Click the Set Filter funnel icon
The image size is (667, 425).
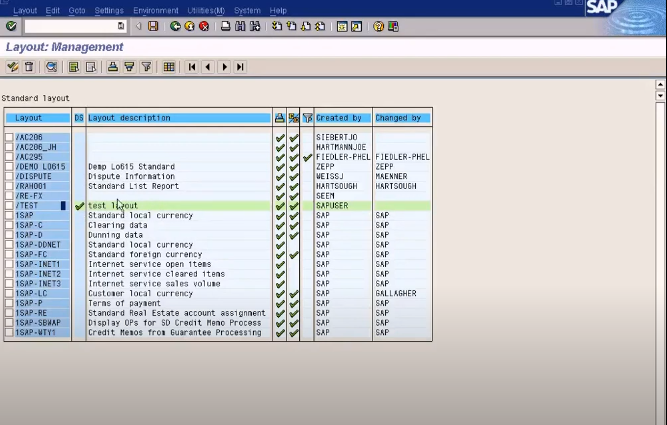pos(146,67)
